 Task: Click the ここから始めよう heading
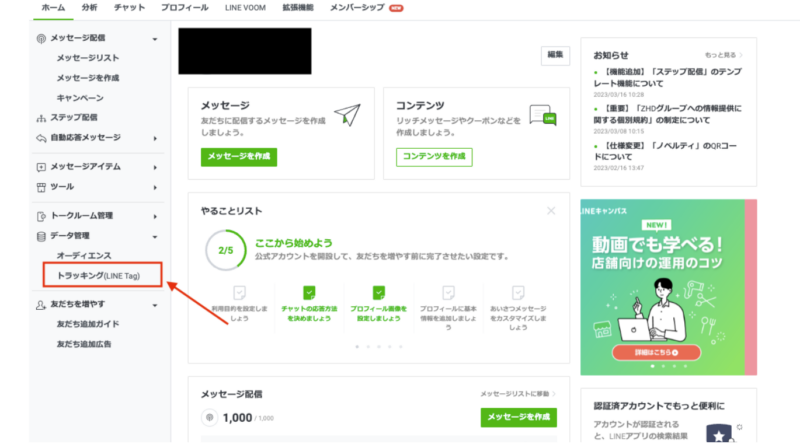293,243
